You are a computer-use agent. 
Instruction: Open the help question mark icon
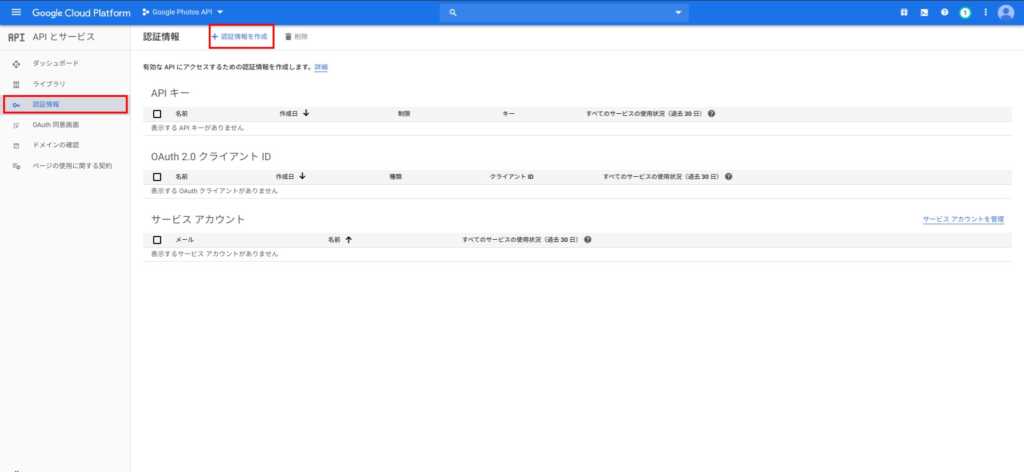(x=944, y=12)
